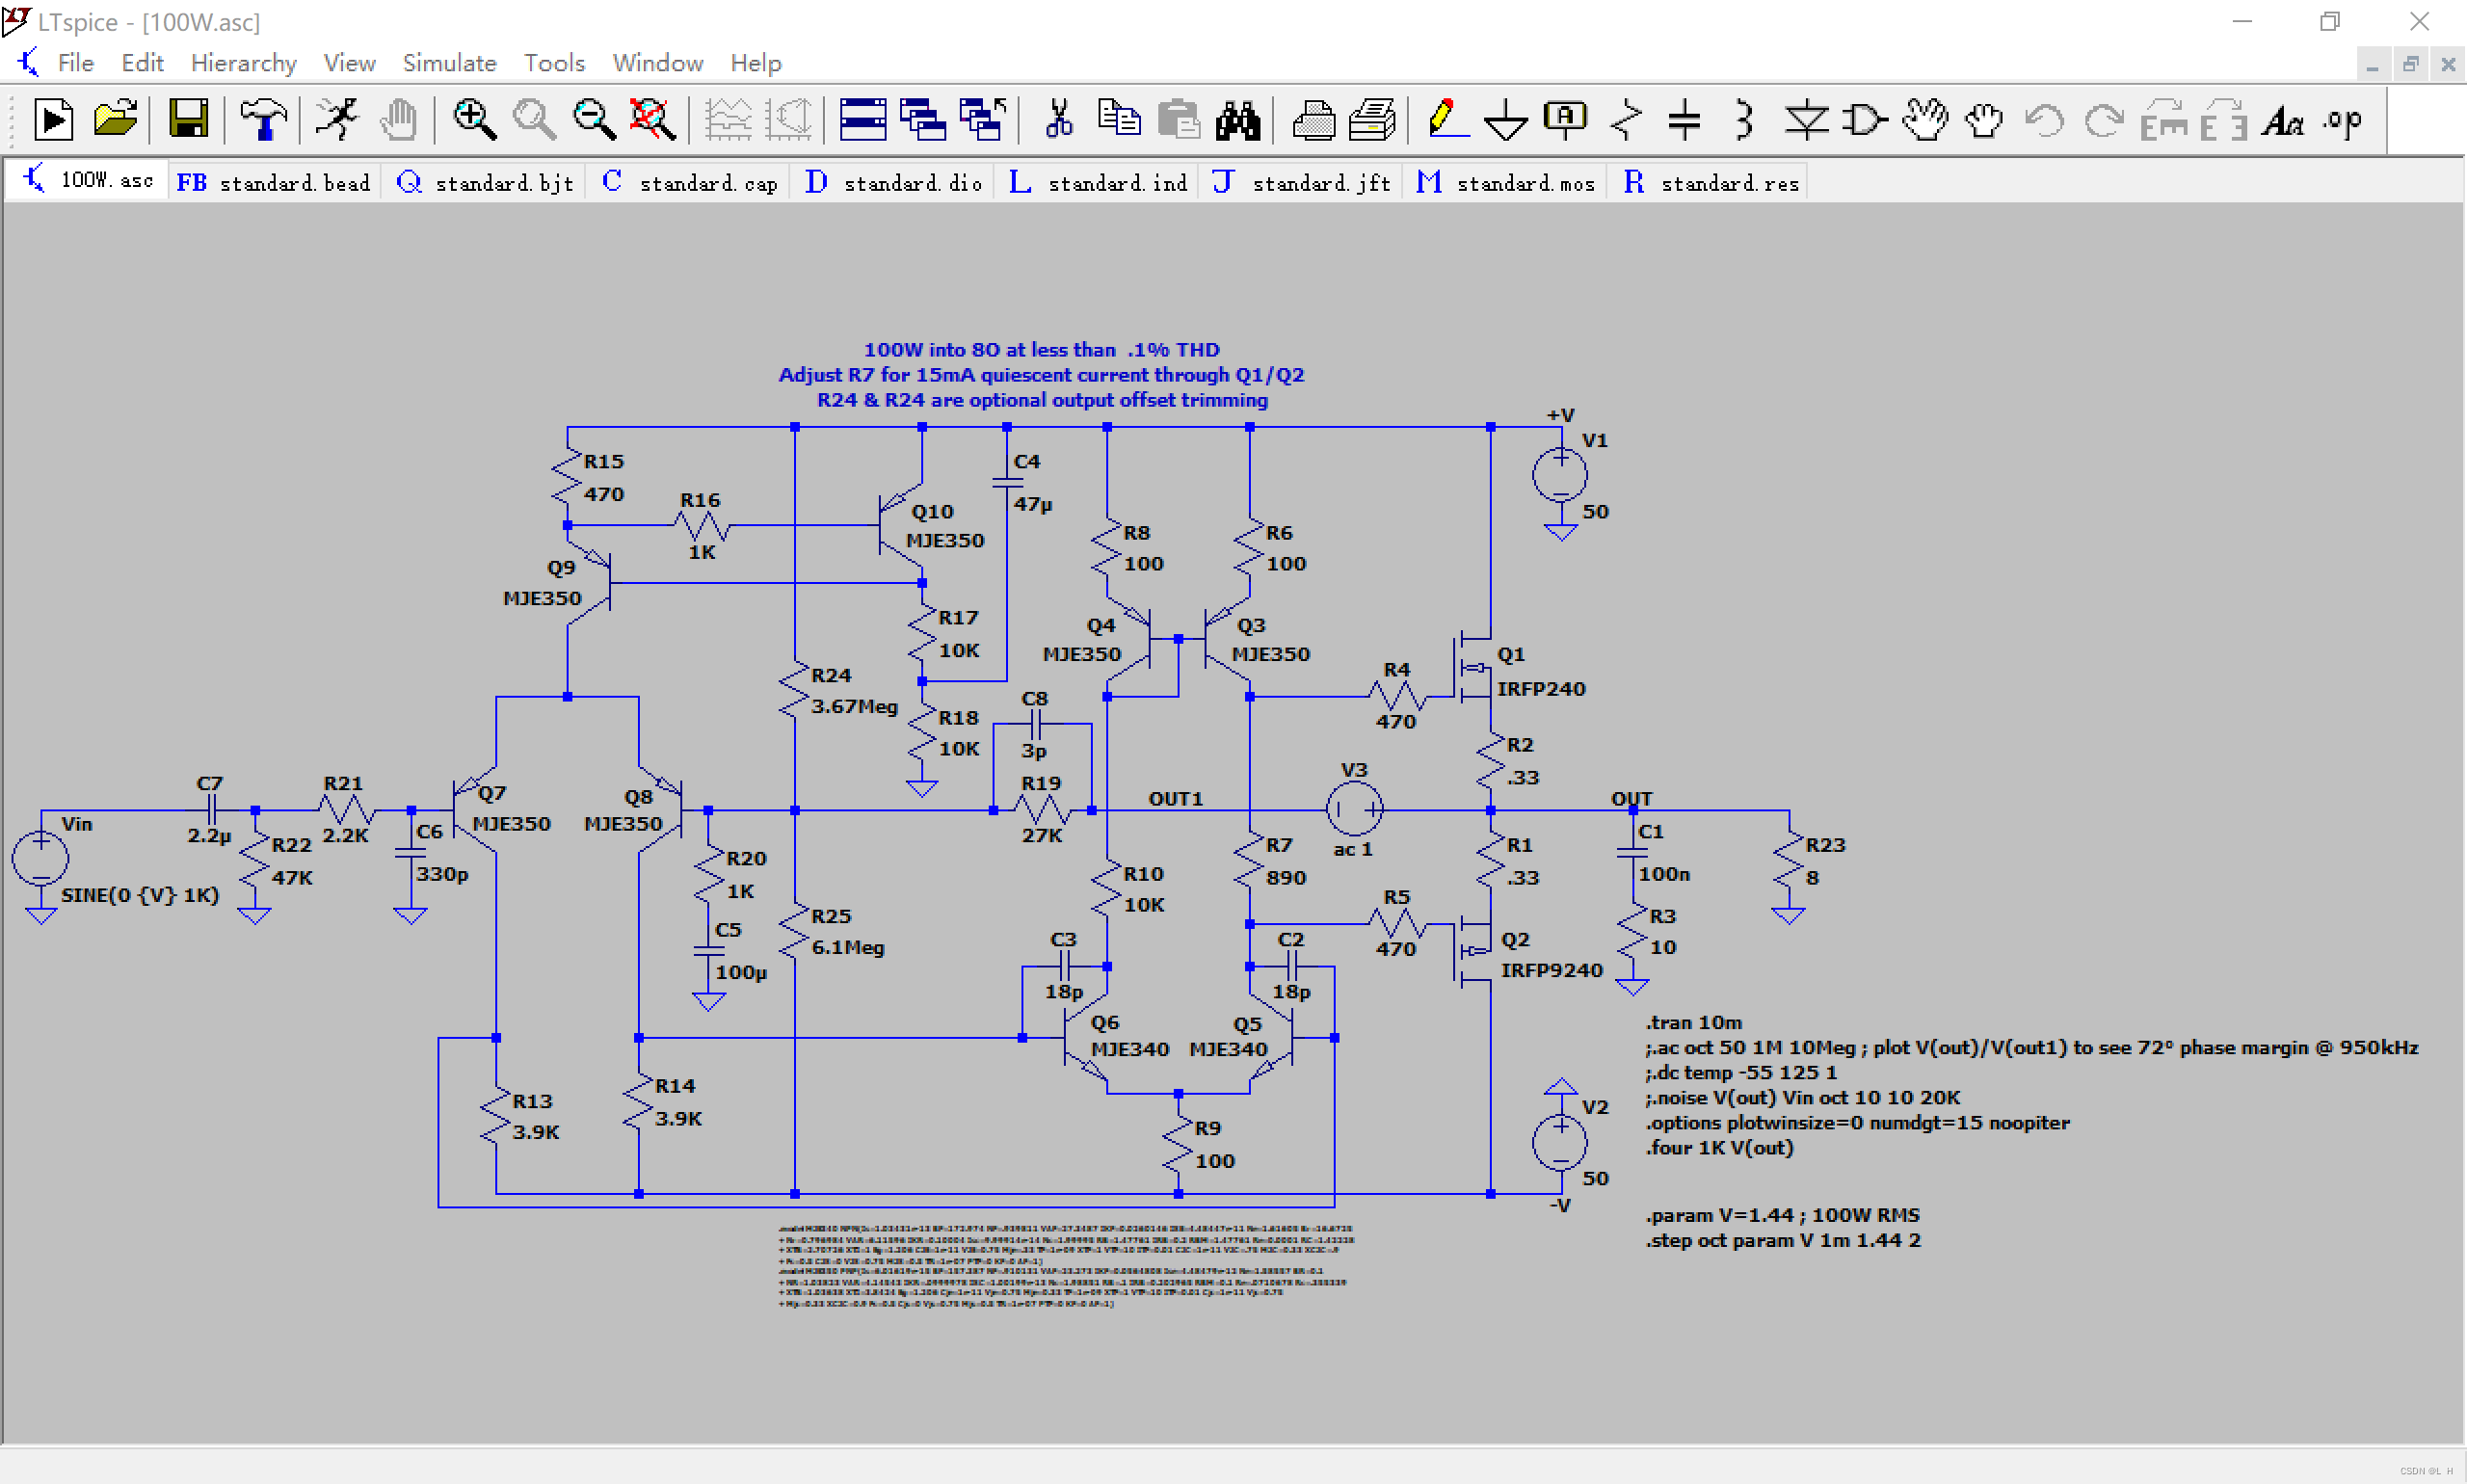Open the standard.cap tab

pos(691,182)
